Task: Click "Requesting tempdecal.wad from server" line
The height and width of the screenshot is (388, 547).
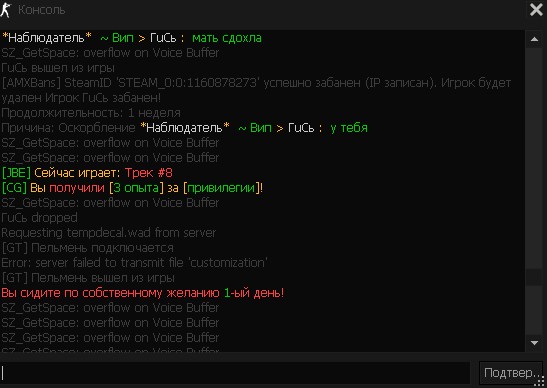Action: 108,233
